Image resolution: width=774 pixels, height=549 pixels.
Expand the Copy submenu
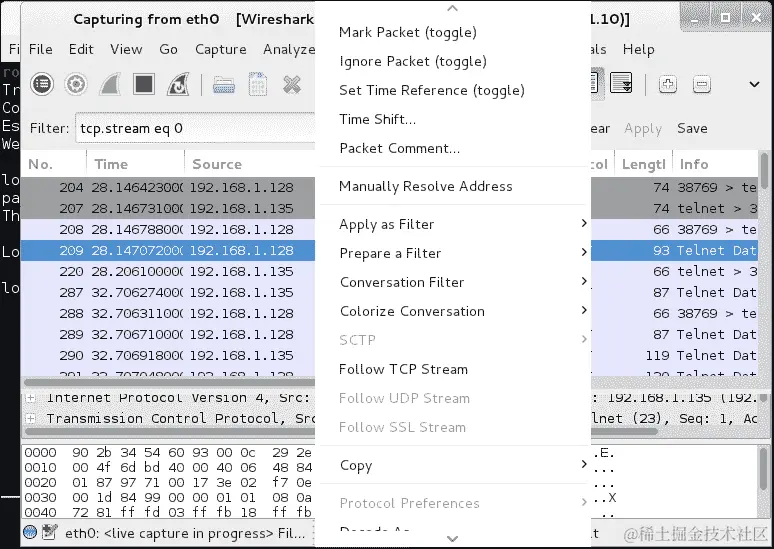click(452, 466)
